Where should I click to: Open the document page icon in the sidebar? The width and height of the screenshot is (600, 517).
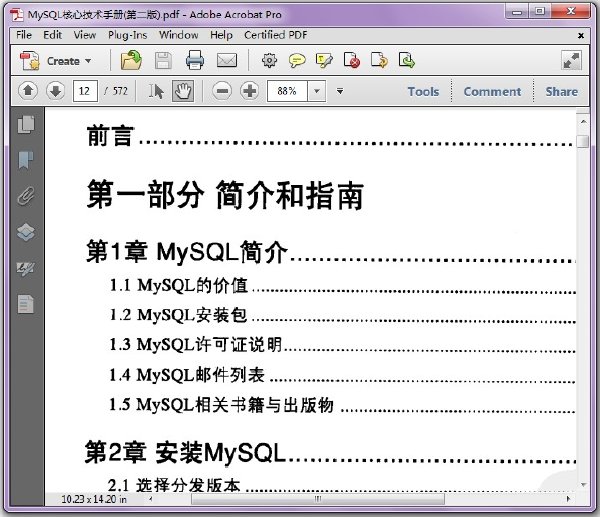click(x=26, y=304)
